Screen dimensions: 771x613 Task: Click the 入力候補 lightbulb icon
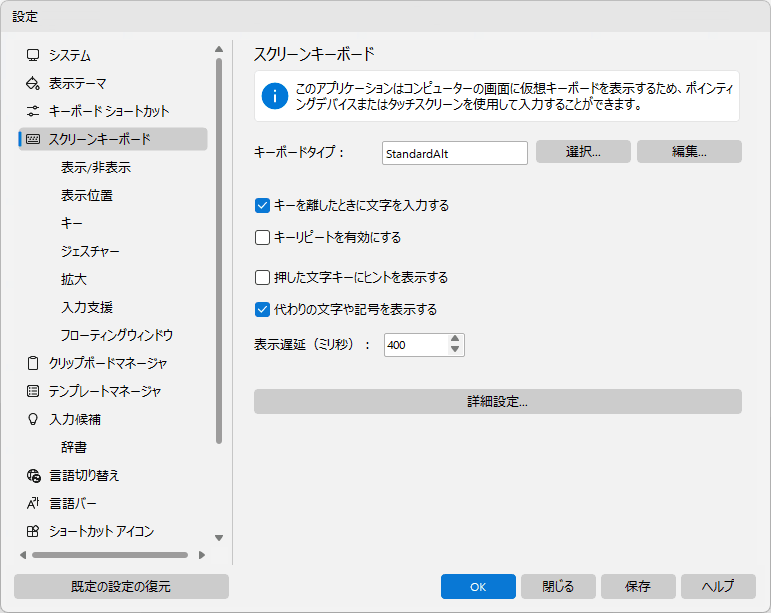click(x=33, y=419)
